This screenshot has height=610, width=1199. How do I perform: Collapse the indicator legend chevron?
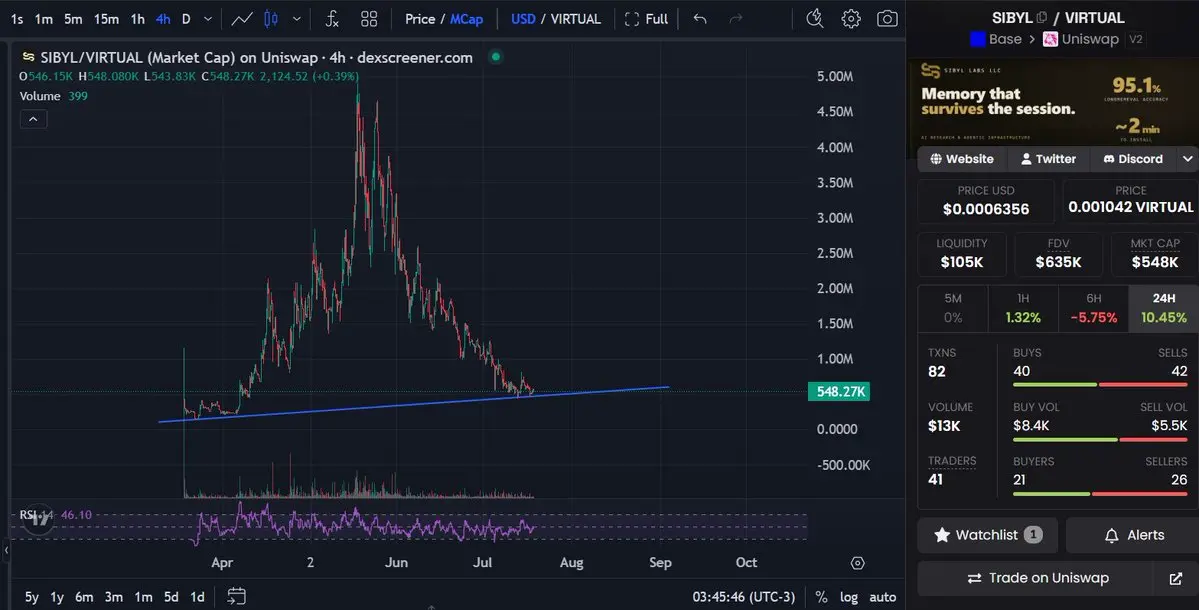34,119
